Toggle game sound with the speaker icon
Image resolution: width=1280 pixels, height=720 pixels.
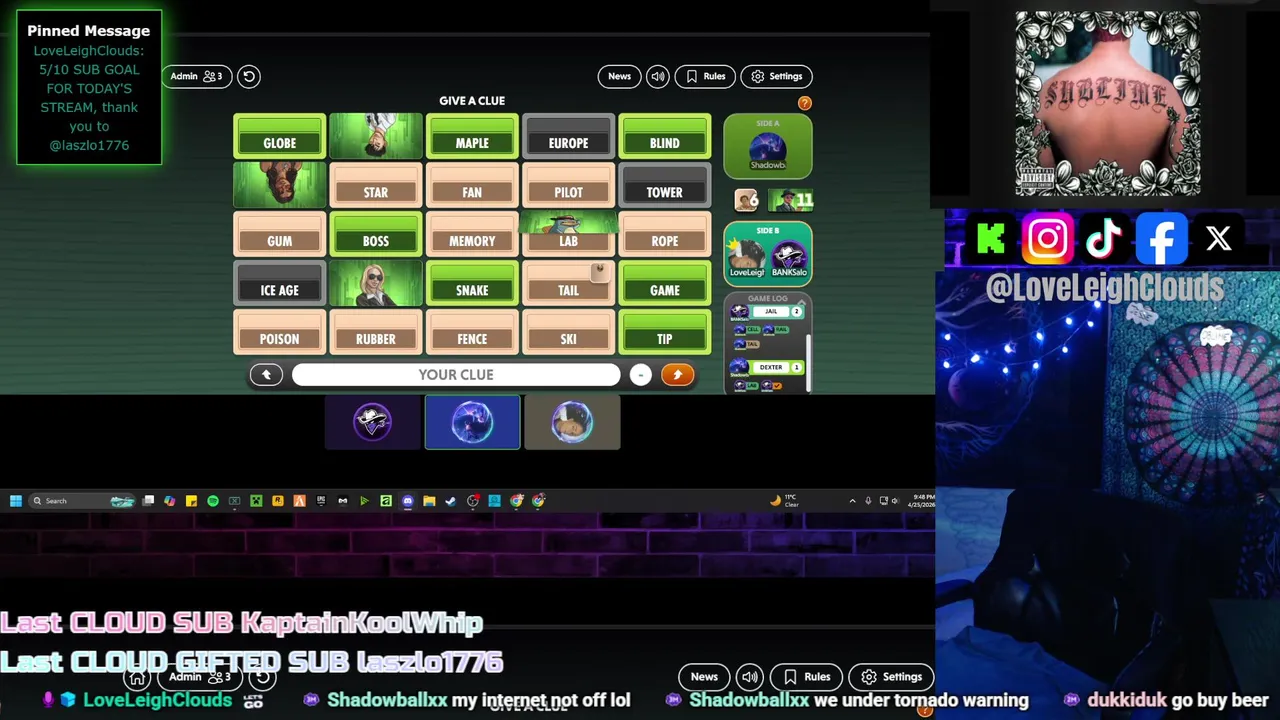tap(657, 76)
